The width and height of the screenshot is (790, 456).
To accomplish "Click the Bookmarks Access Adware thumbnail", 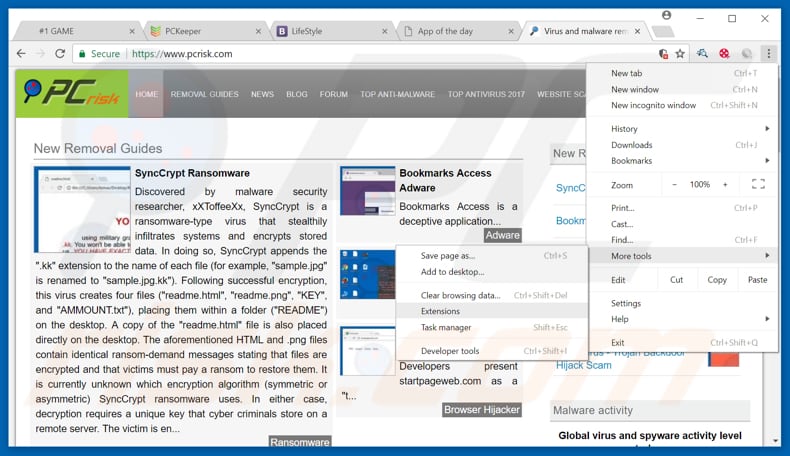I will [367, 191].
